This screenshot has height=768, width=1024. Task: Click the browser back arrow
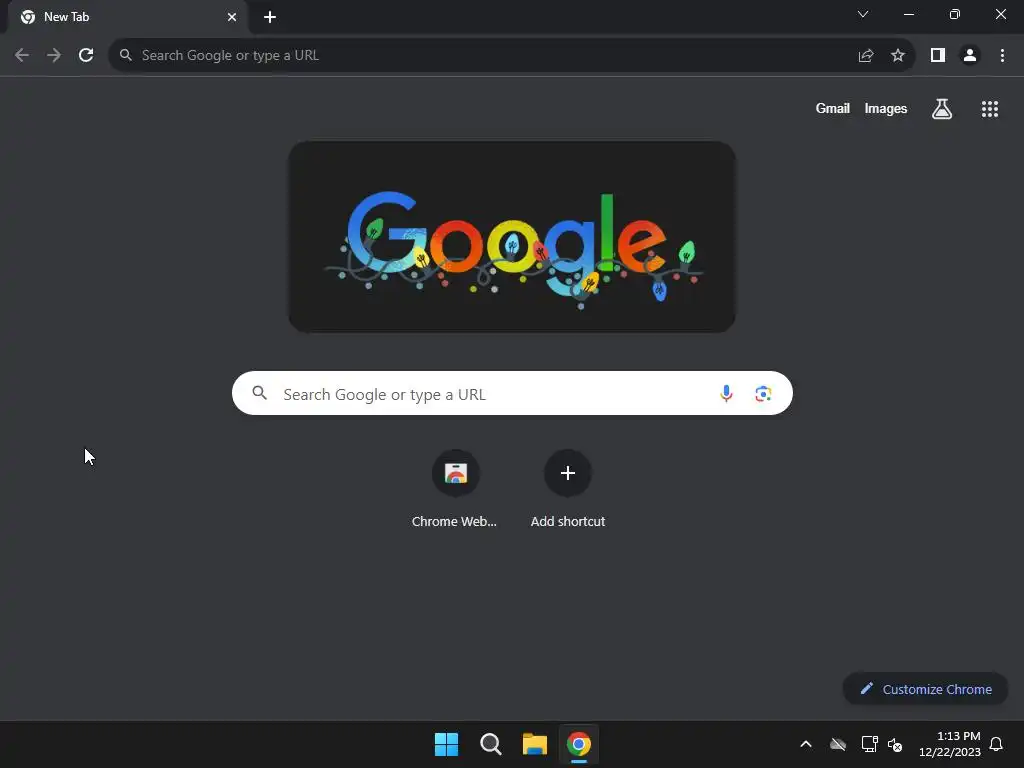tap(22, 56)
